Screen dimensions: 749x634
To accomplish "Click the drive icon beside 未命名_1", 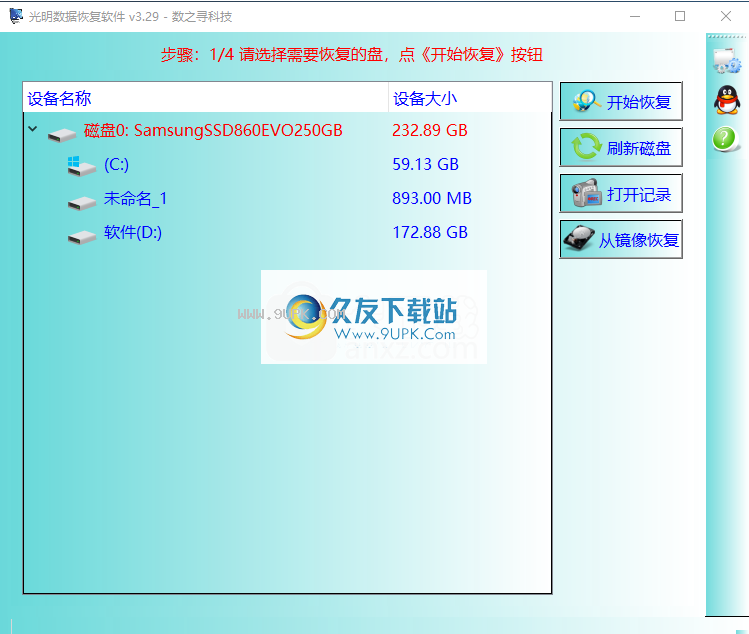I will [x=81, y=203].
